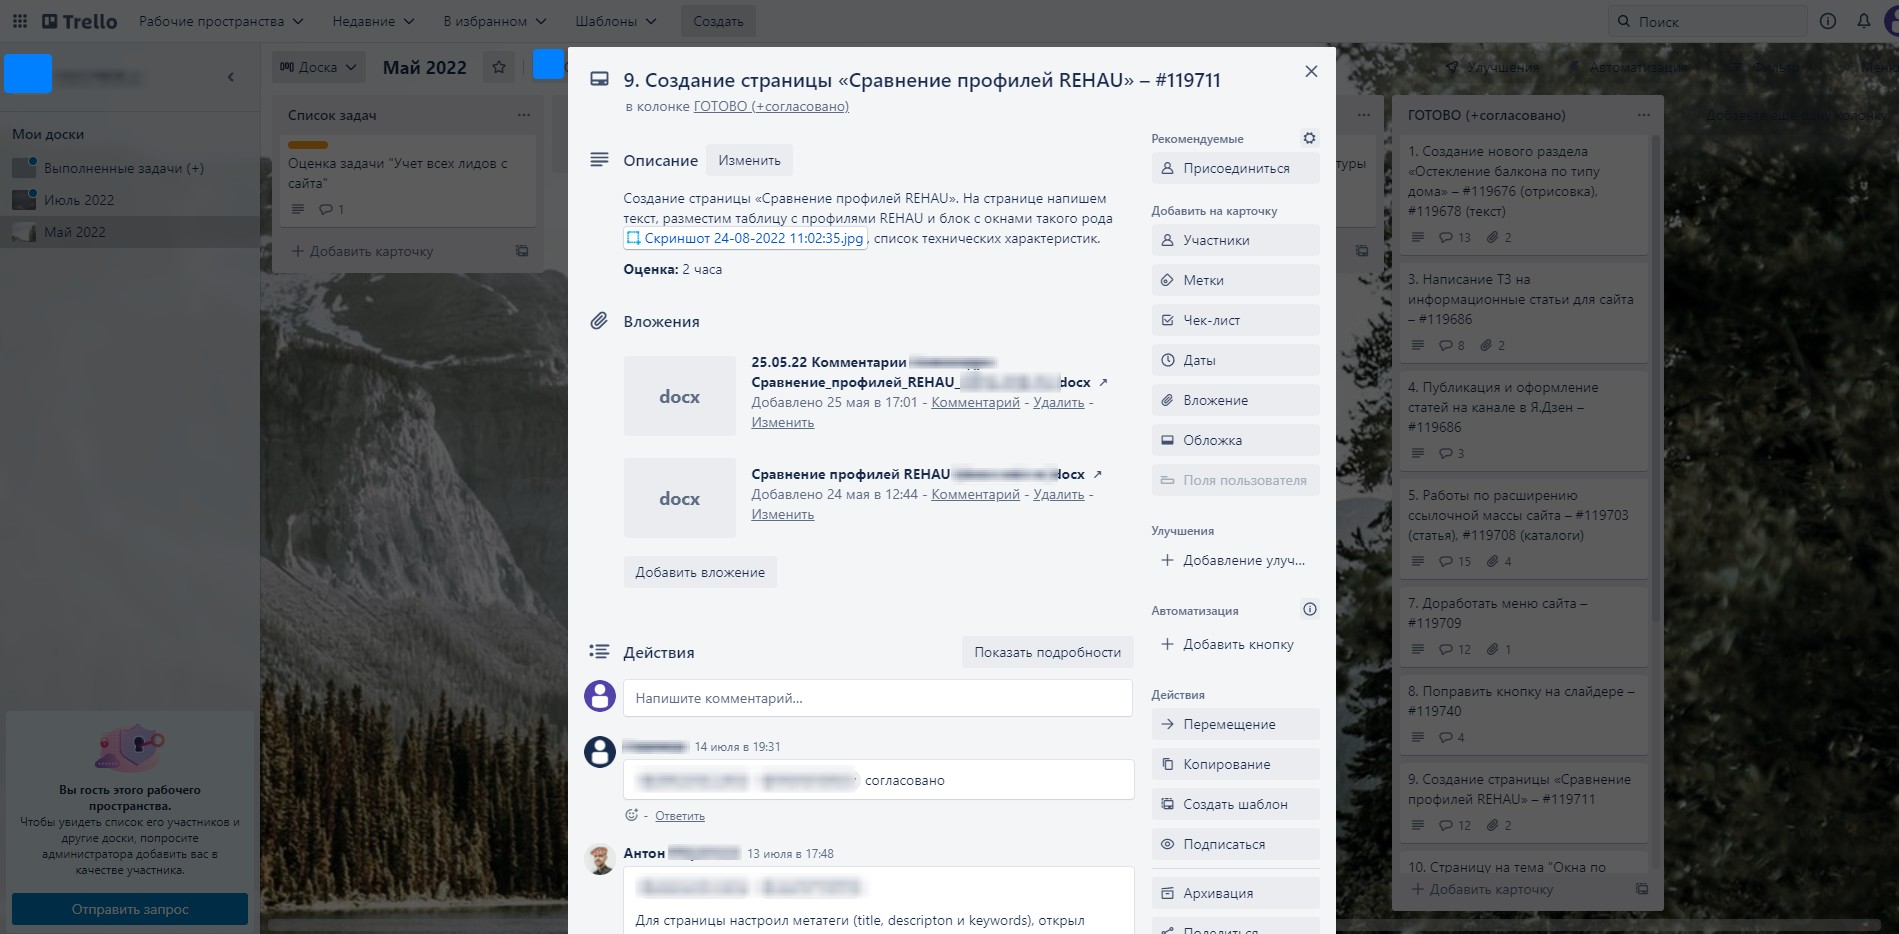The width and height of the screenshot is (1899, 934).
Task: Add reaction to согласовано comment
Action: 631,815
